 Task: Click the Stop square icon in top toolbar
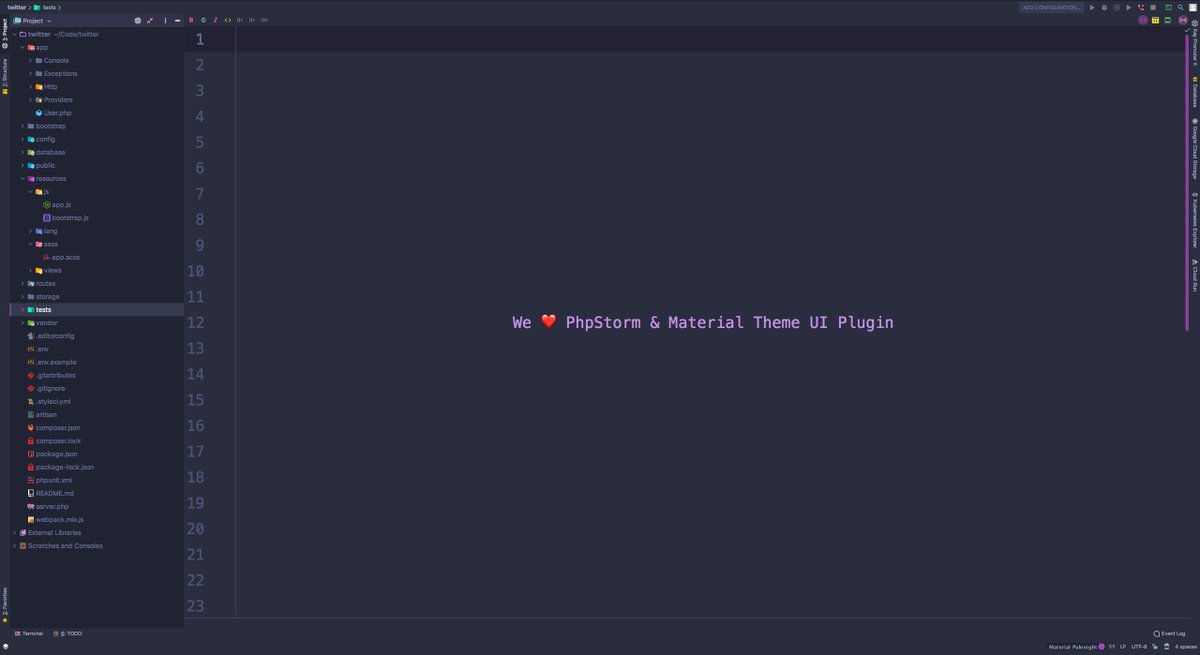tap(1153, 7)
